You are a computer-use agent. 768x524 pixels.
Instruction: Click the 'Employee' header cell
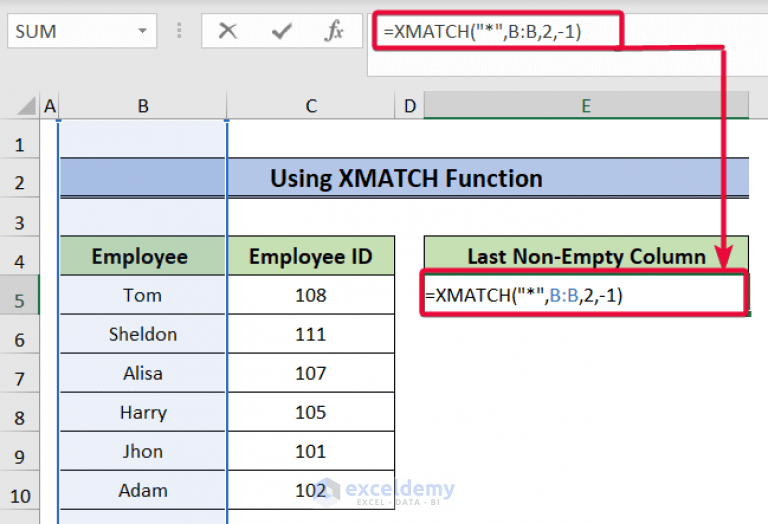(143, 256)
